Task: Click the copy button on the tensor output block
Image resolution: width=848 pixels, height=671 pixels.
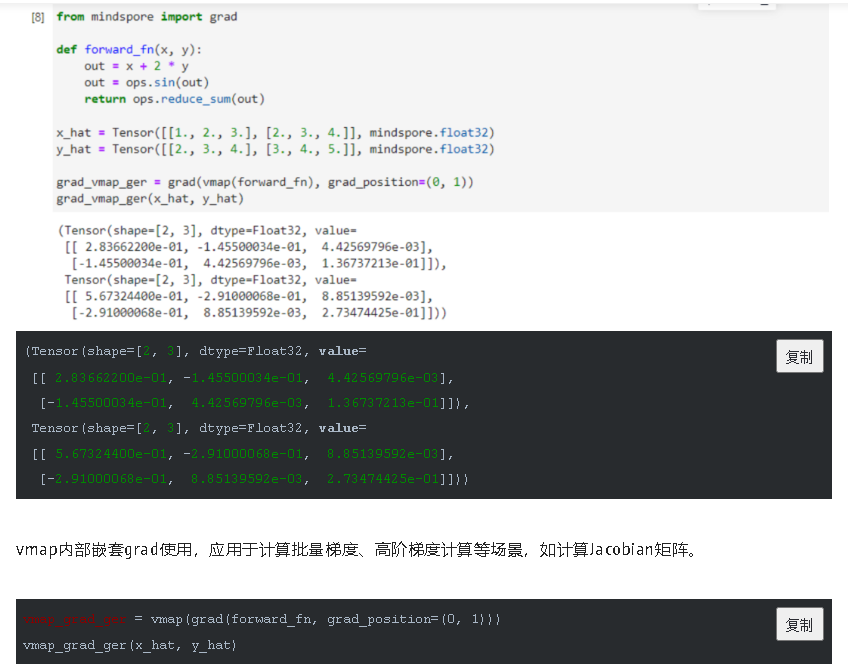Action: 799,357
